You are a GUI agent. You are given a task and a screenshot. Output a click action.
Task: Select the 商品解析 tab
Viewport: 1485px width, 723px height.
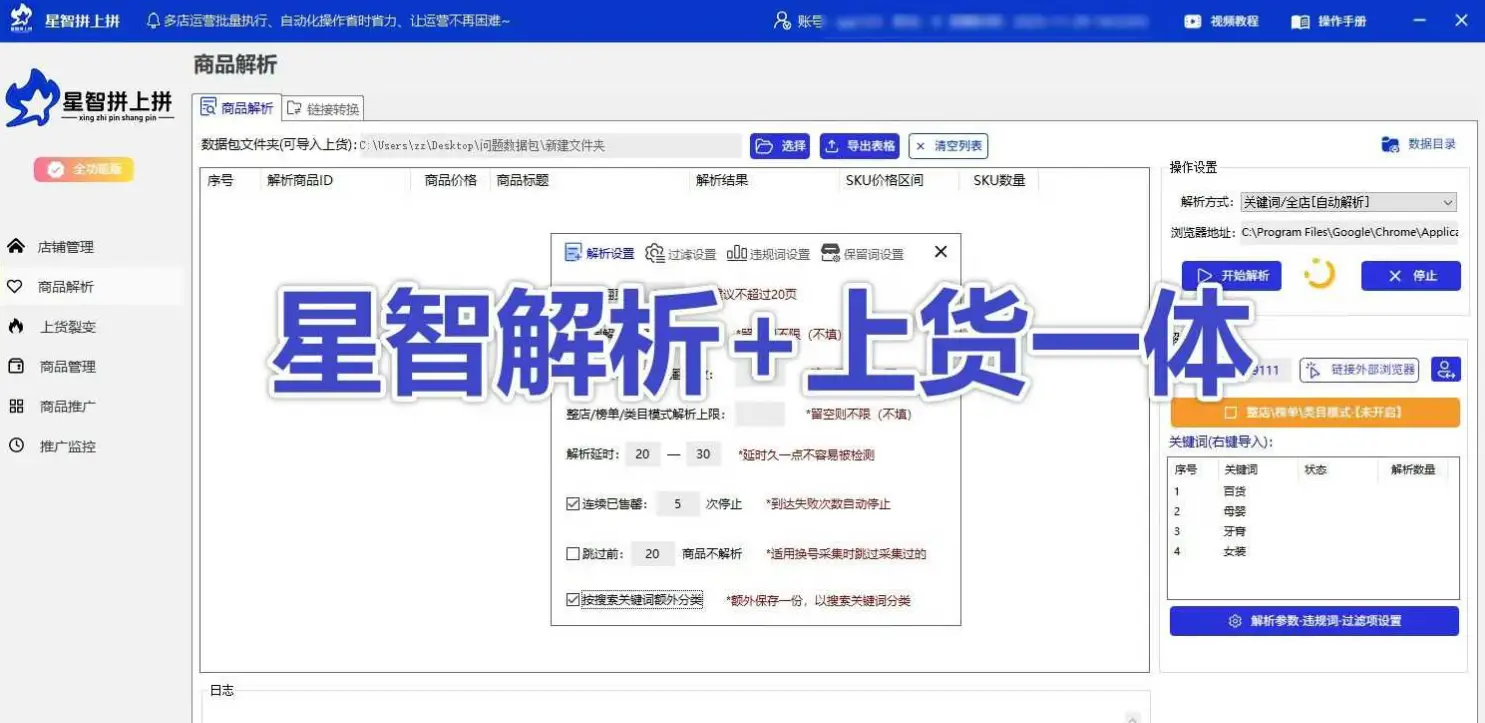235,106
